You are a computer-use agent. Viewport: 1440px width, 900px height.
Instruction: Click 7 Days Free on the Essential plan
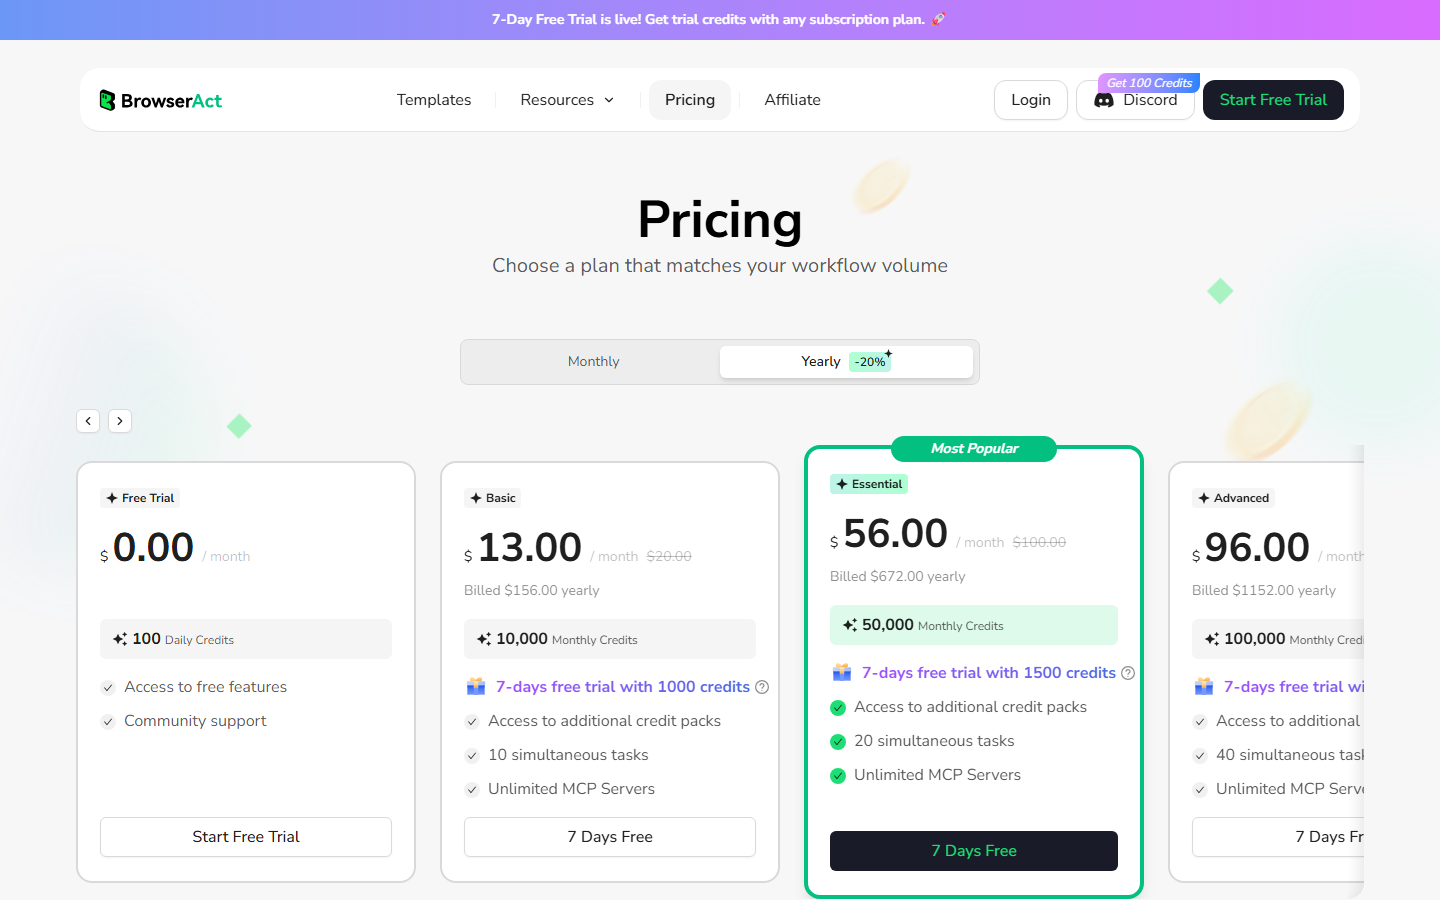point(973,851)
